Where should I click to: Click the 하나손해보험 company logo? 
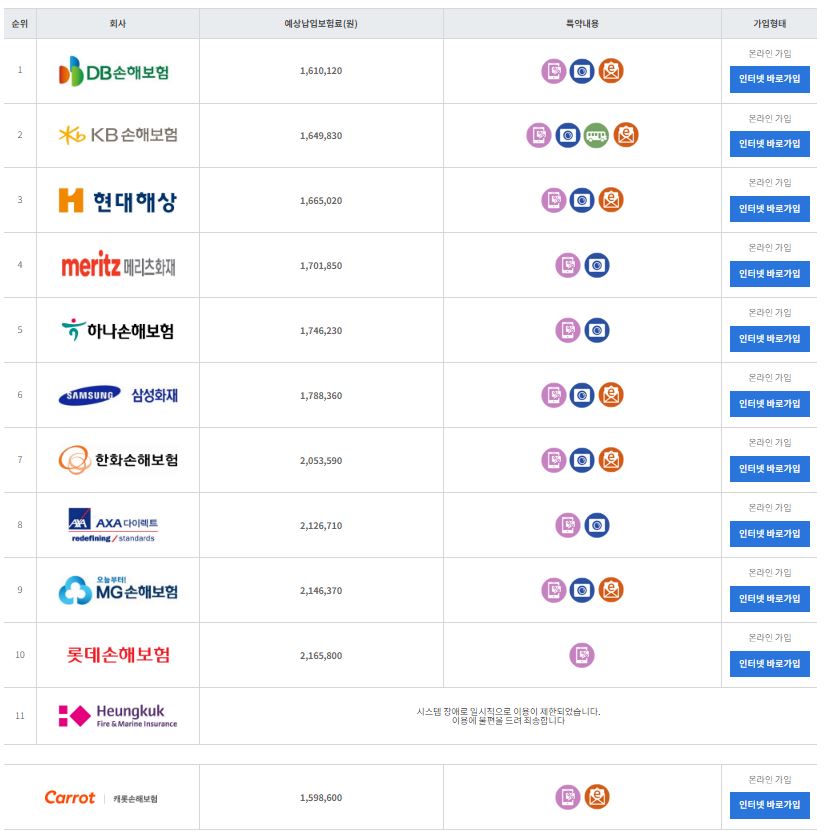click(118, 330)
